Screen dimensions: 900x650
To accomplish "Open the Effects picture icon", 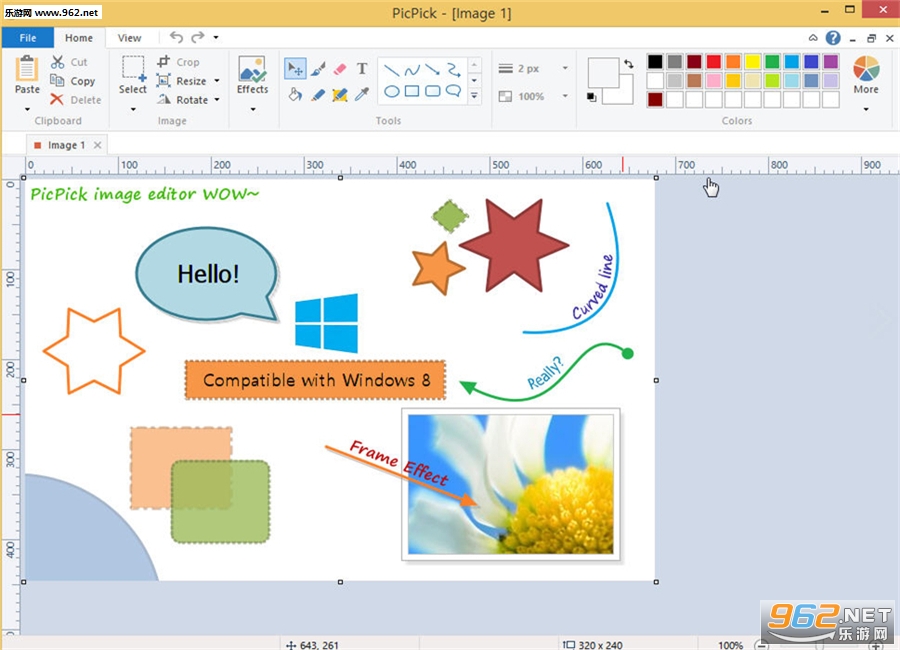I will (252, 68).
